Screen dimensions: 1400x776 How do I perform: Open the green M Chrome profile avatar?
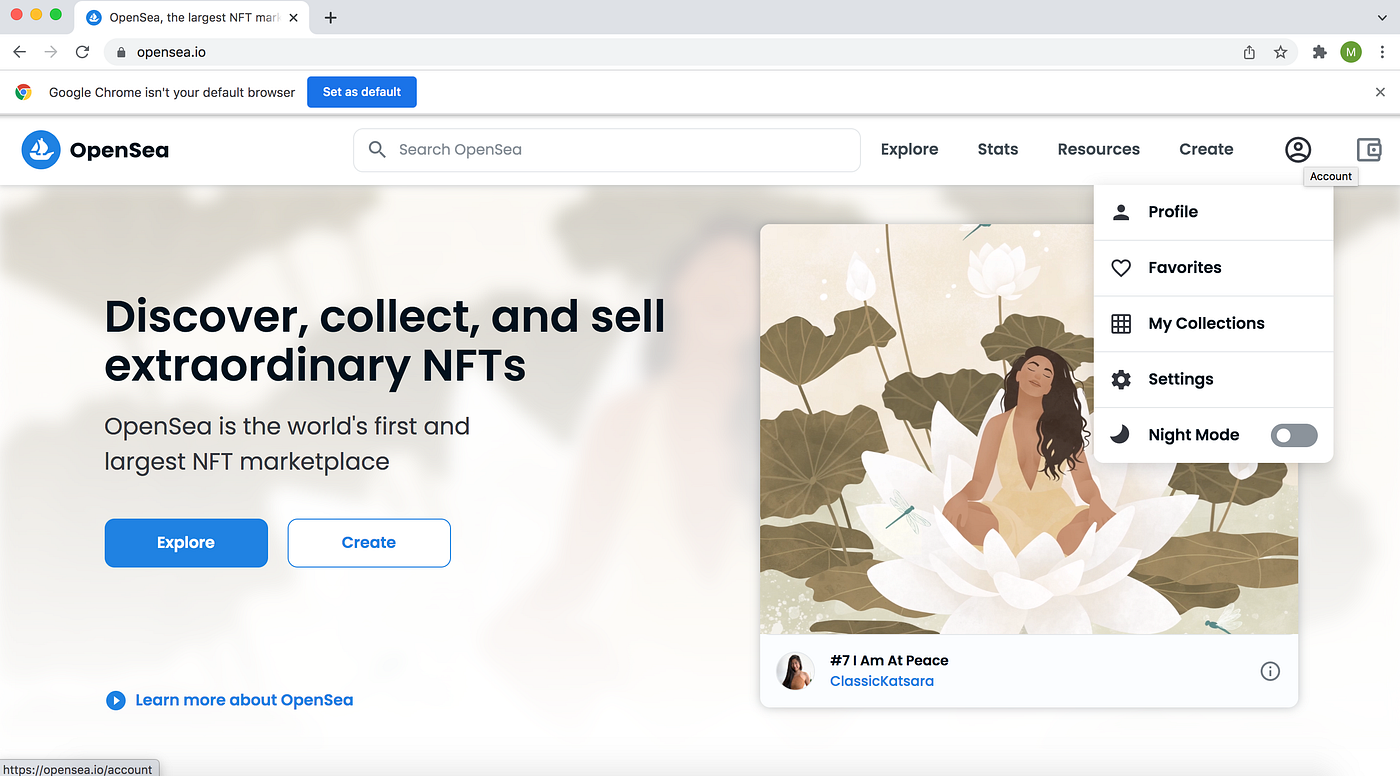pyautogui.click(x=1351, y=52)
